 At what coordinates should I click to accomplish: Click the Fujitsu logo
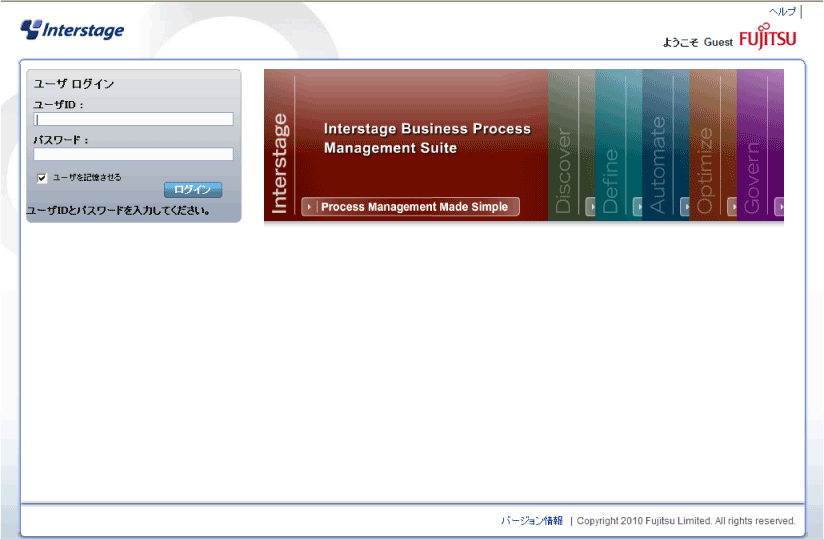[767, 36]
